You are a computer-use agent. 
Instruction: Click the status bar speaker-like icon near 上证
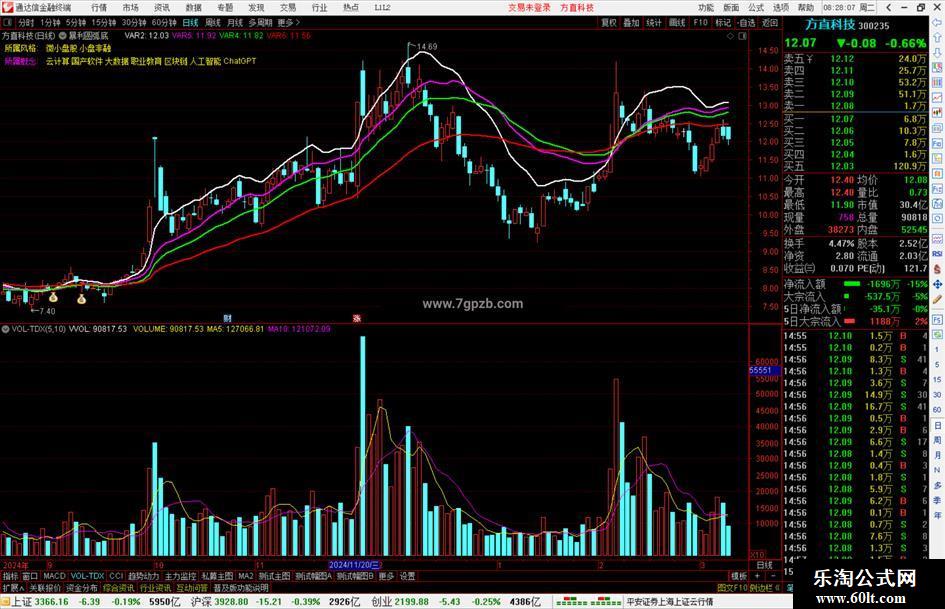click(5, 601)
